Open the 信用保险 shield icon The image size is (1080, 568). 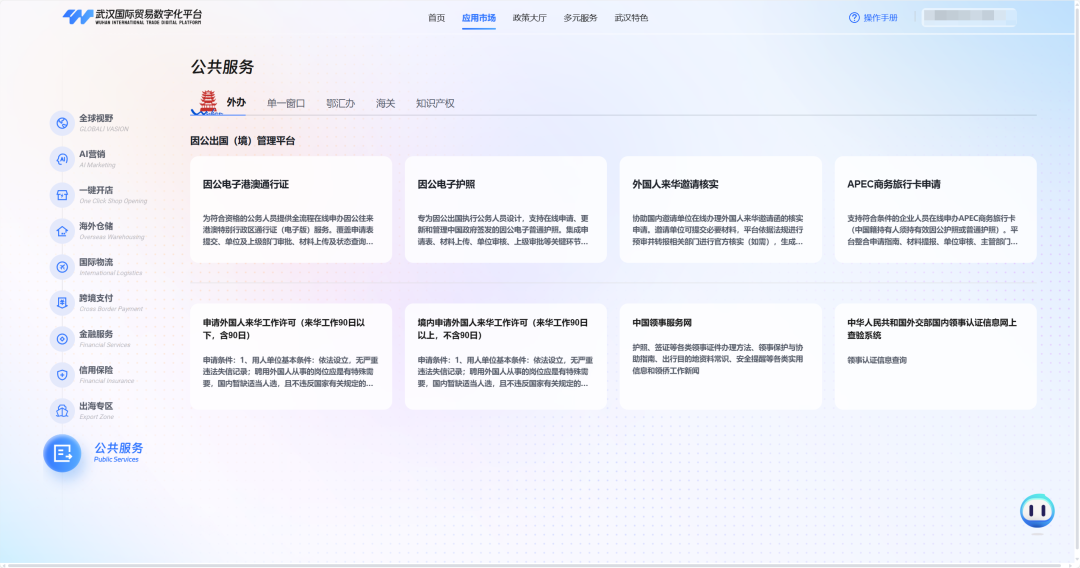coord(62,375)
